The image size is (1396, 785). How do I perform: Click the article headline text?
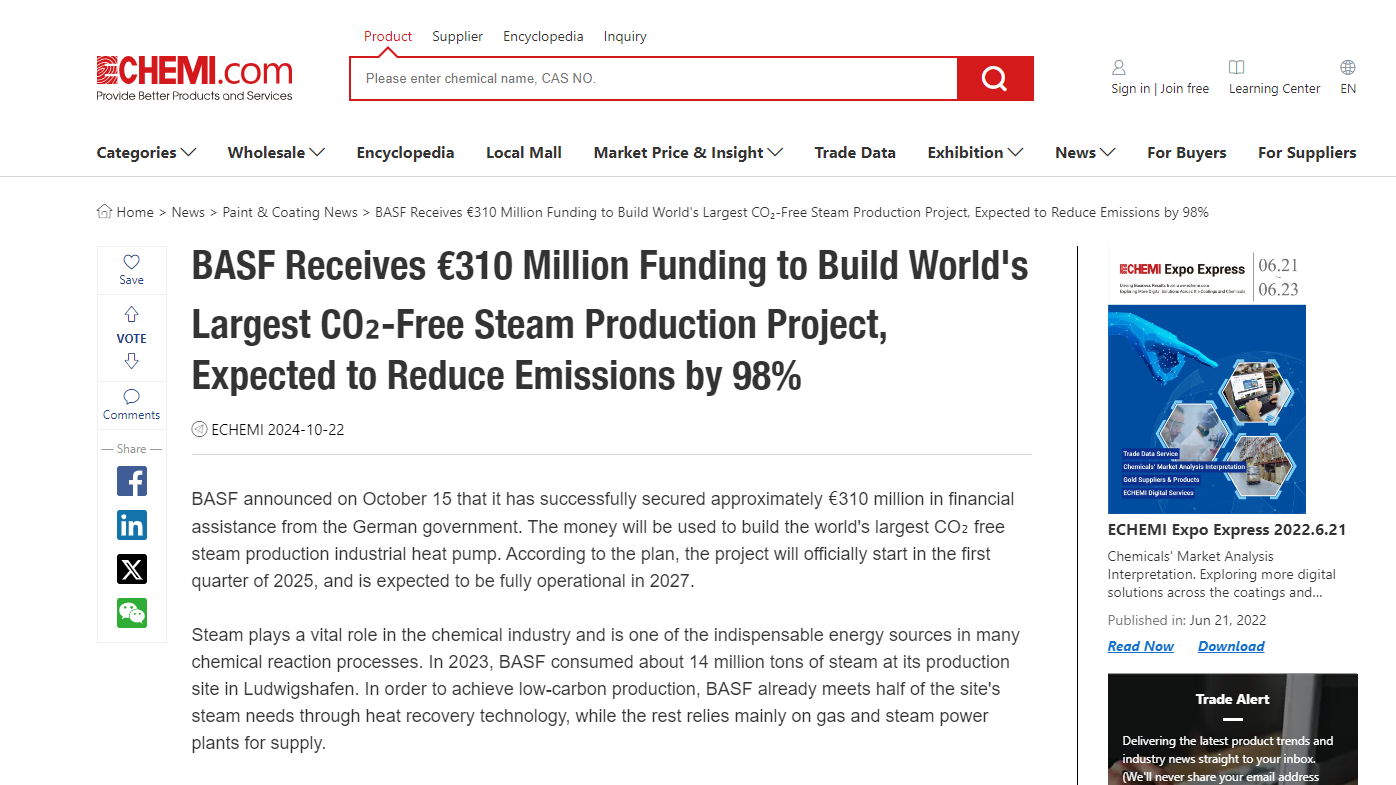610,321
